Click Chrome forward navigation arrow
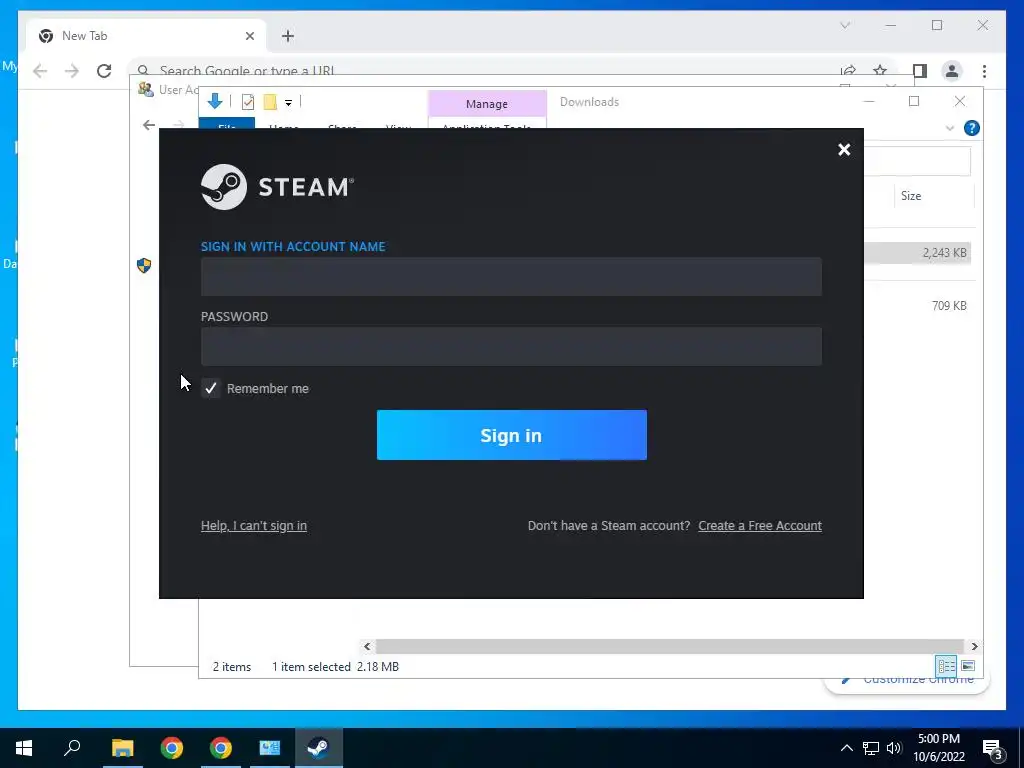 pos(72,71)
